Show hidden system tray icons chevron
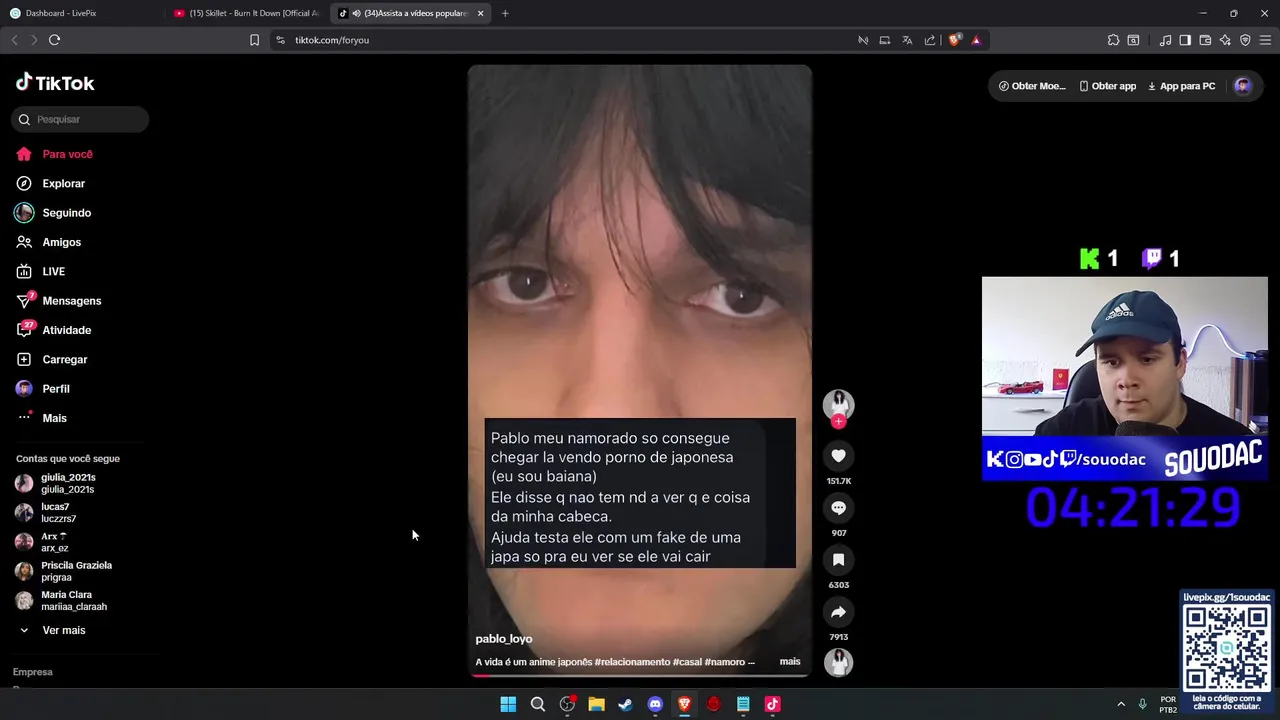 point(1121,704)
